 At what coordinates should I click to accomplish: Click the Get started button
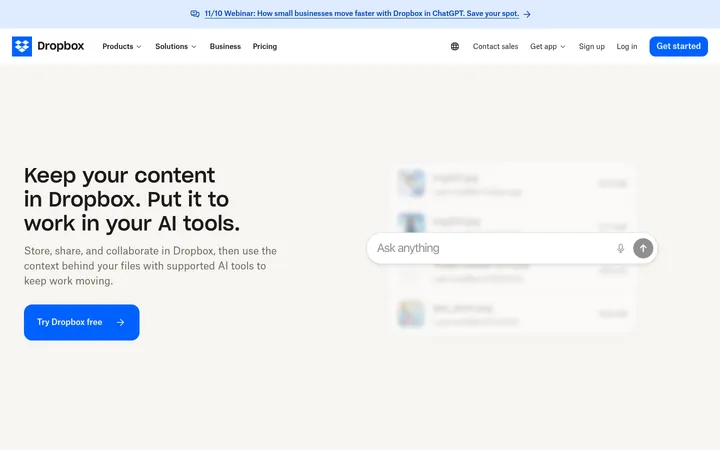[x=678, y=46]
